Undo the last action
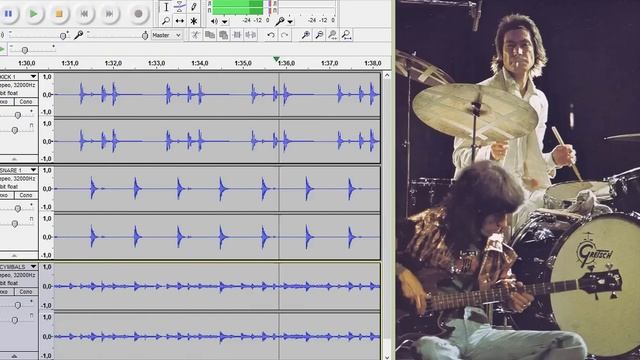640x360 pixels. click(x=271, y=35)
